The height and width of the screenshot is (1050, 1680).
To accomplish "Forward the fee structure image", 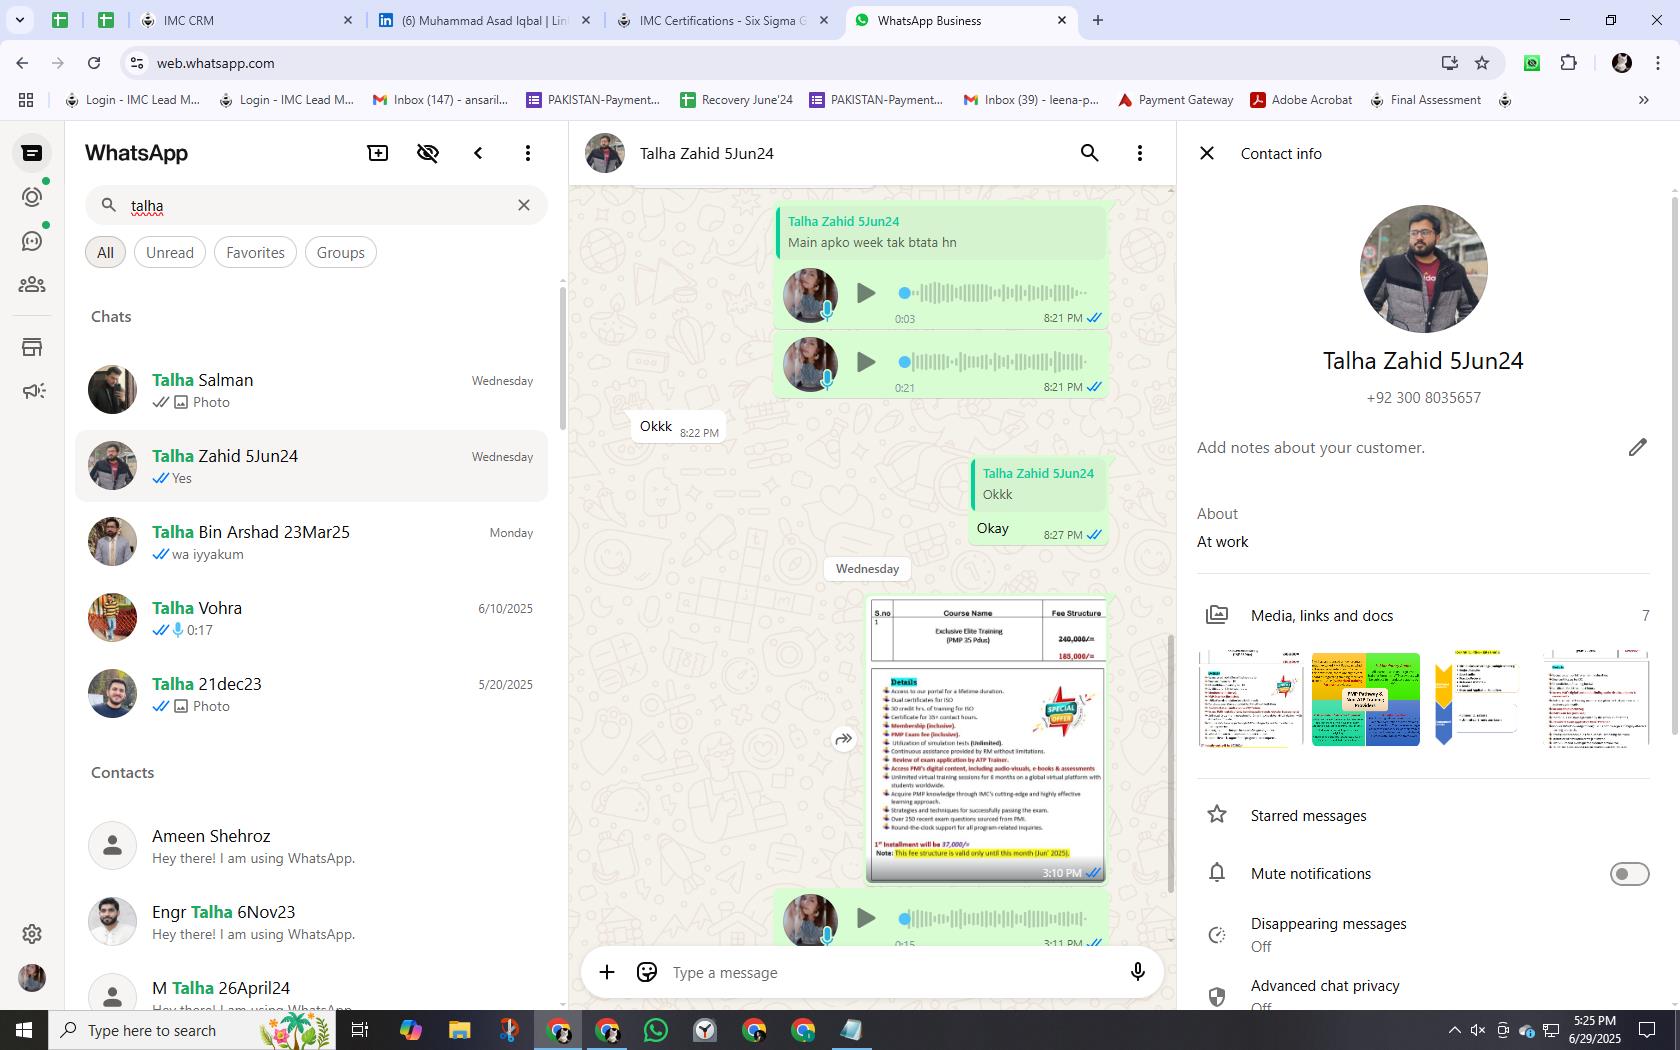I will [844, 739].
